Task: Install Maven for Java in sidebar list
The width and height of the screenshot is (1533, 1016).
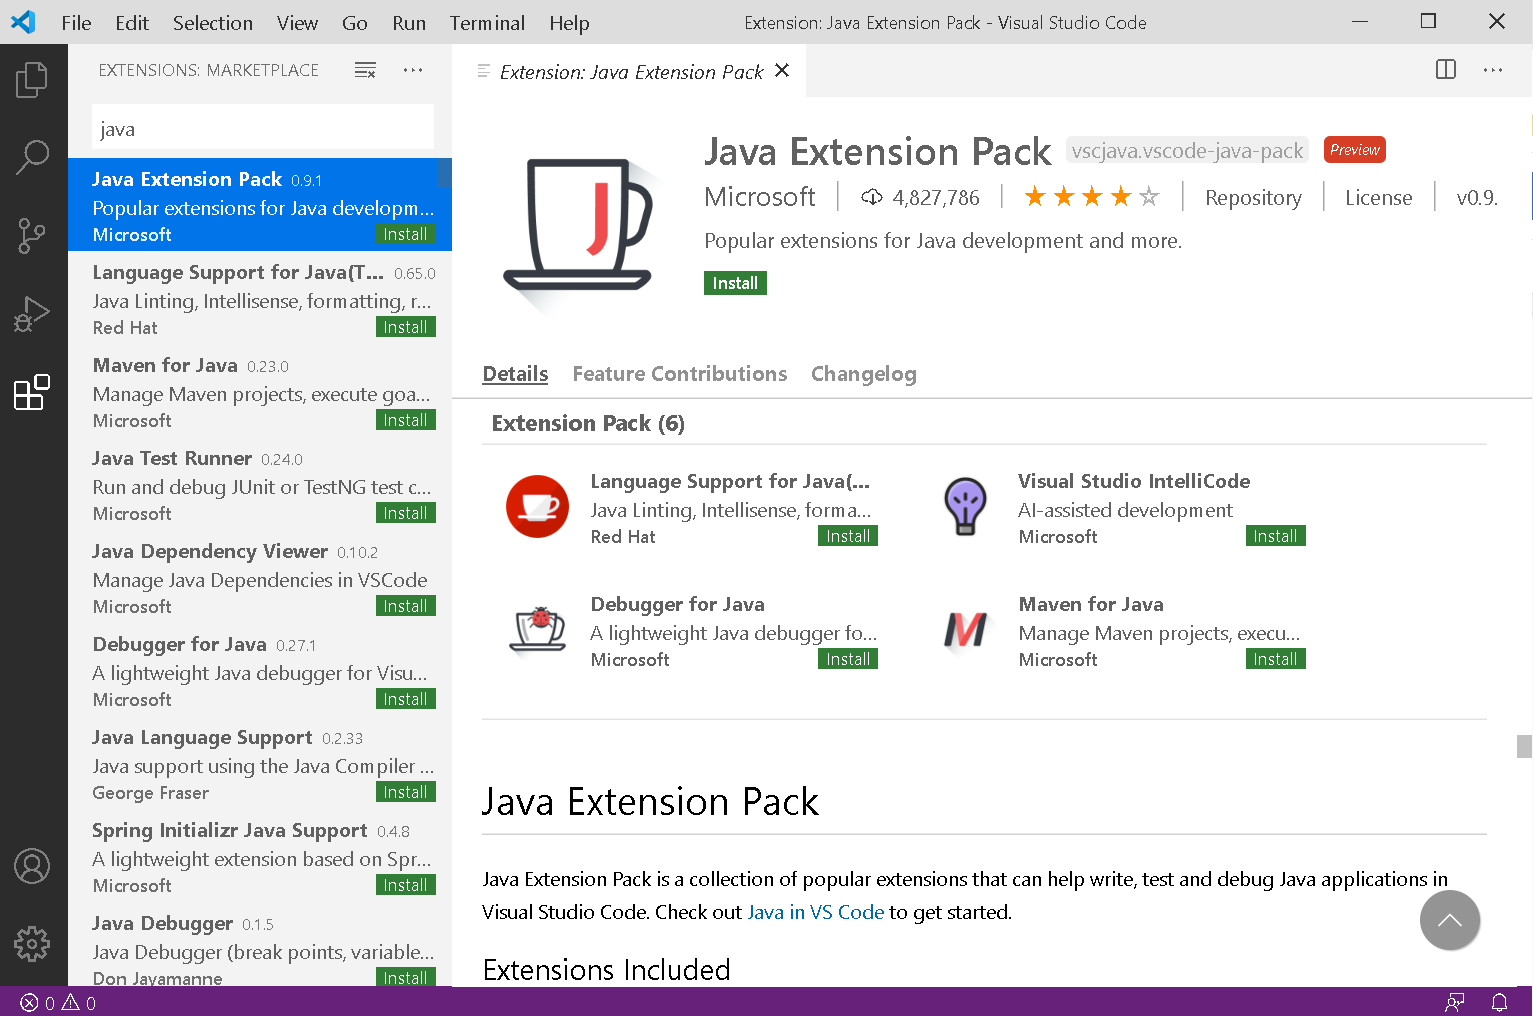Action: click(405, 420)
